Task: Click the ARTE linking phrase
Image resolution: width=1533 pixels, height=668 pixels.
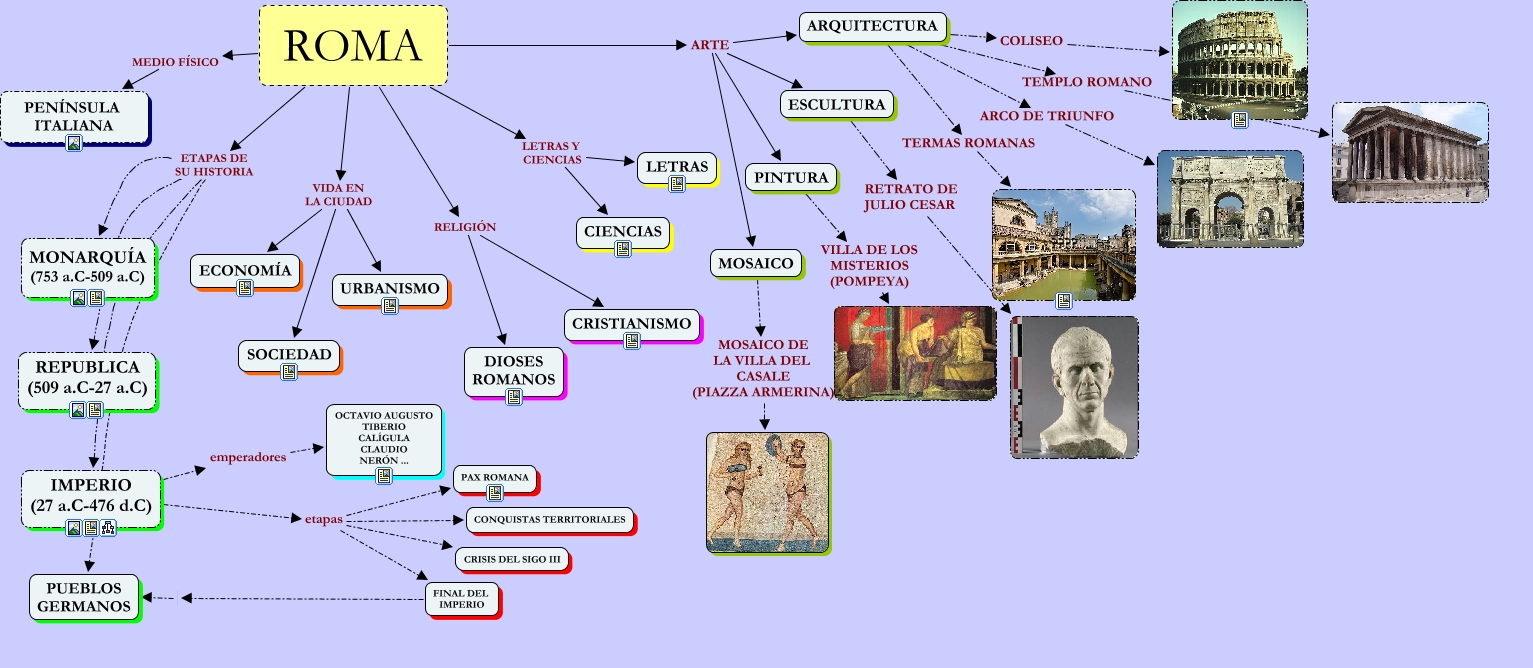Action: pos(709,45)
